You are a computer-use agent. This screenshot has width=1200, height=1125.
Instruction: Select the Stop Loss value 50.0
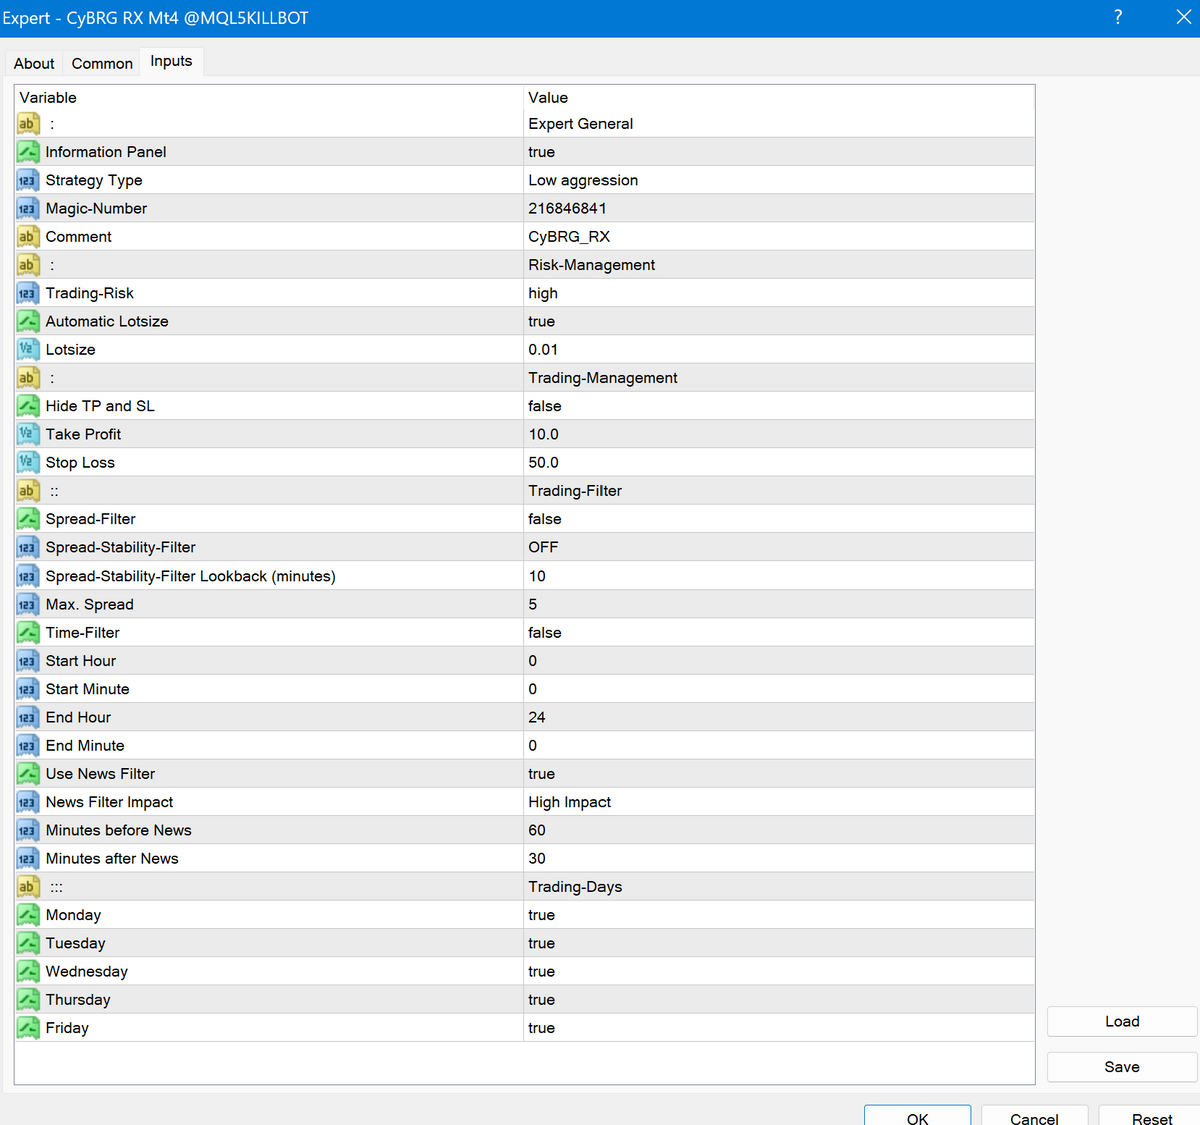tap(543, 463)
